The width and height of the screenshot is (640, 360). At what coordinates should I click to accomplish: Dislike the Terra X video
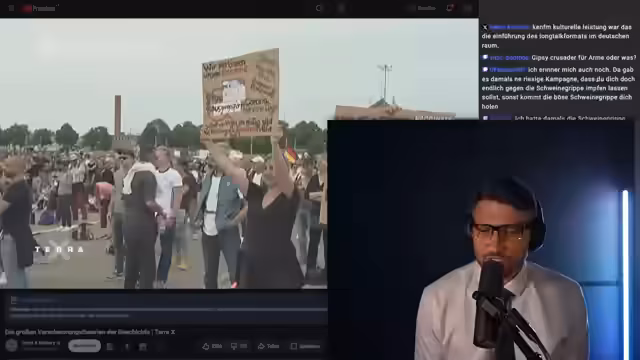(x=239, y=346)
